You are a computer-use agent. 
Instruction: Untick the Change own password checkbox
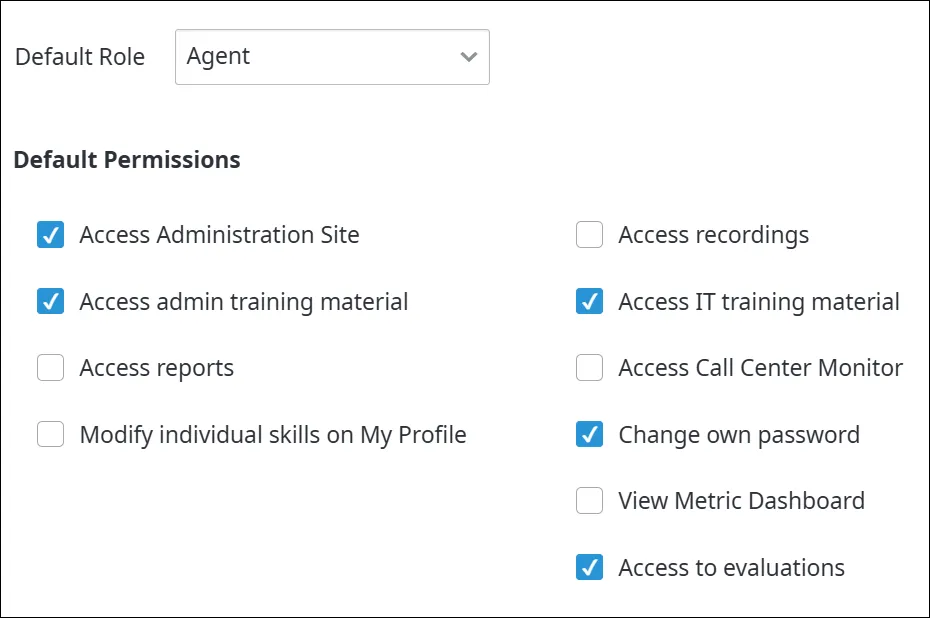point(590,434)
